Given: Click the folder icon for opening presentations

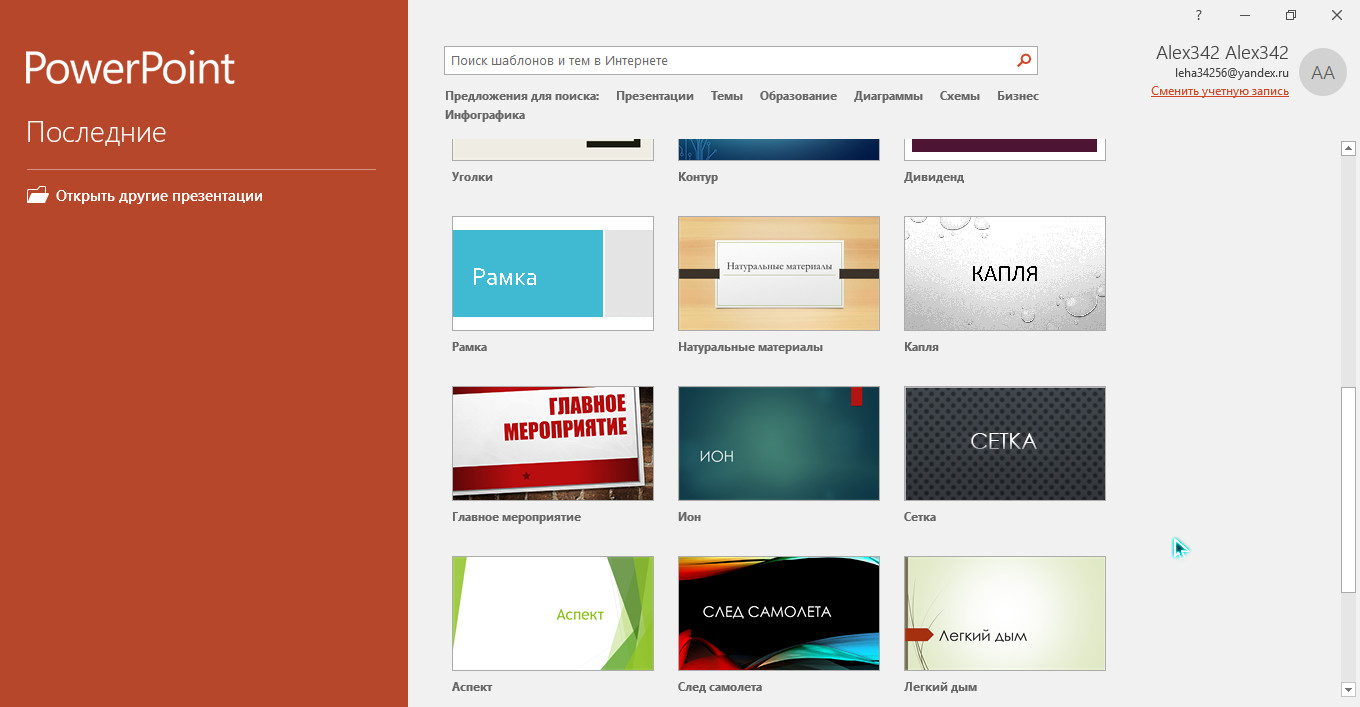Looking at the screenshot, I should [37, 196].
